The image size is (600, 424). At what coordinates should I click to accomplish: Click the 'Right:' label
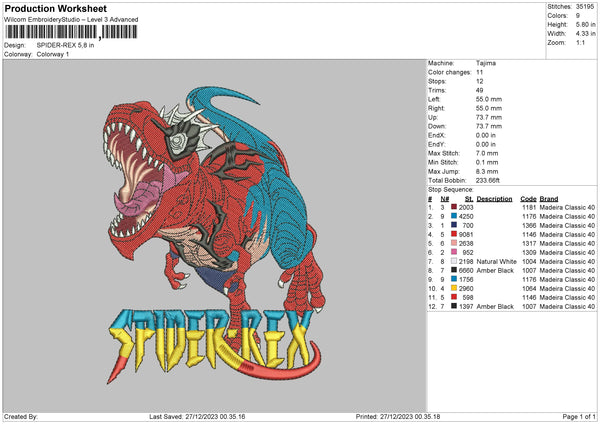[x=436, y=108]
